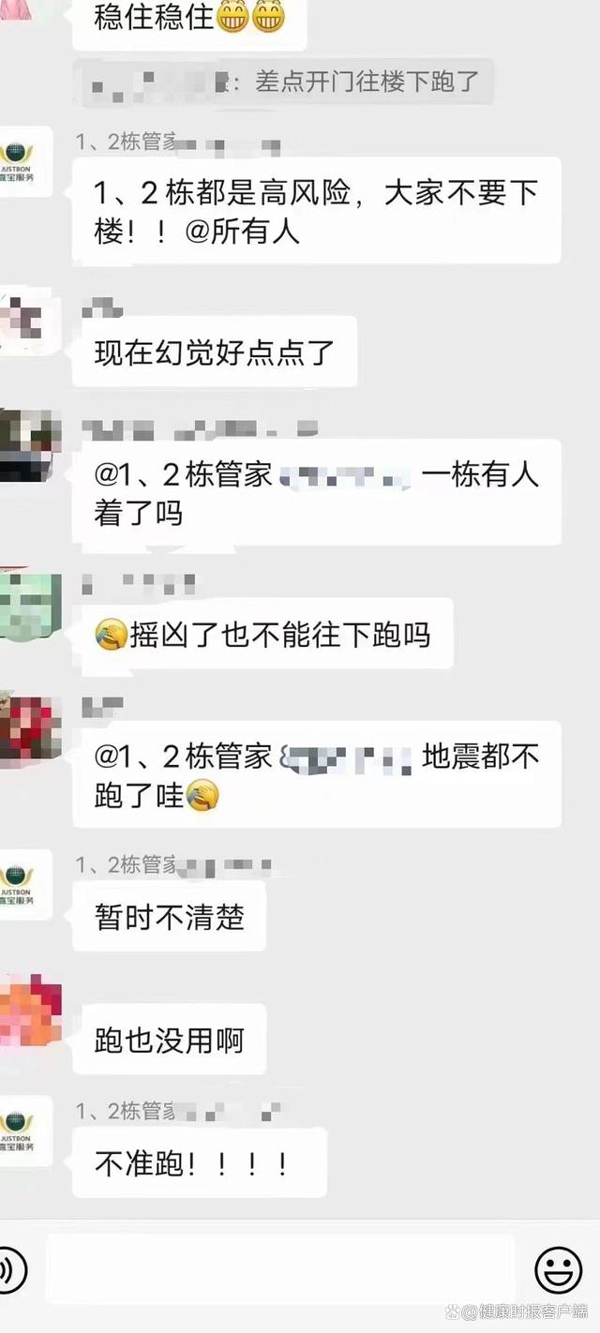Tap the '现在幻觉好点点了' message bubble
Image resolution: width=600 pixels, height=1333 pixels.
click(215, 352)
